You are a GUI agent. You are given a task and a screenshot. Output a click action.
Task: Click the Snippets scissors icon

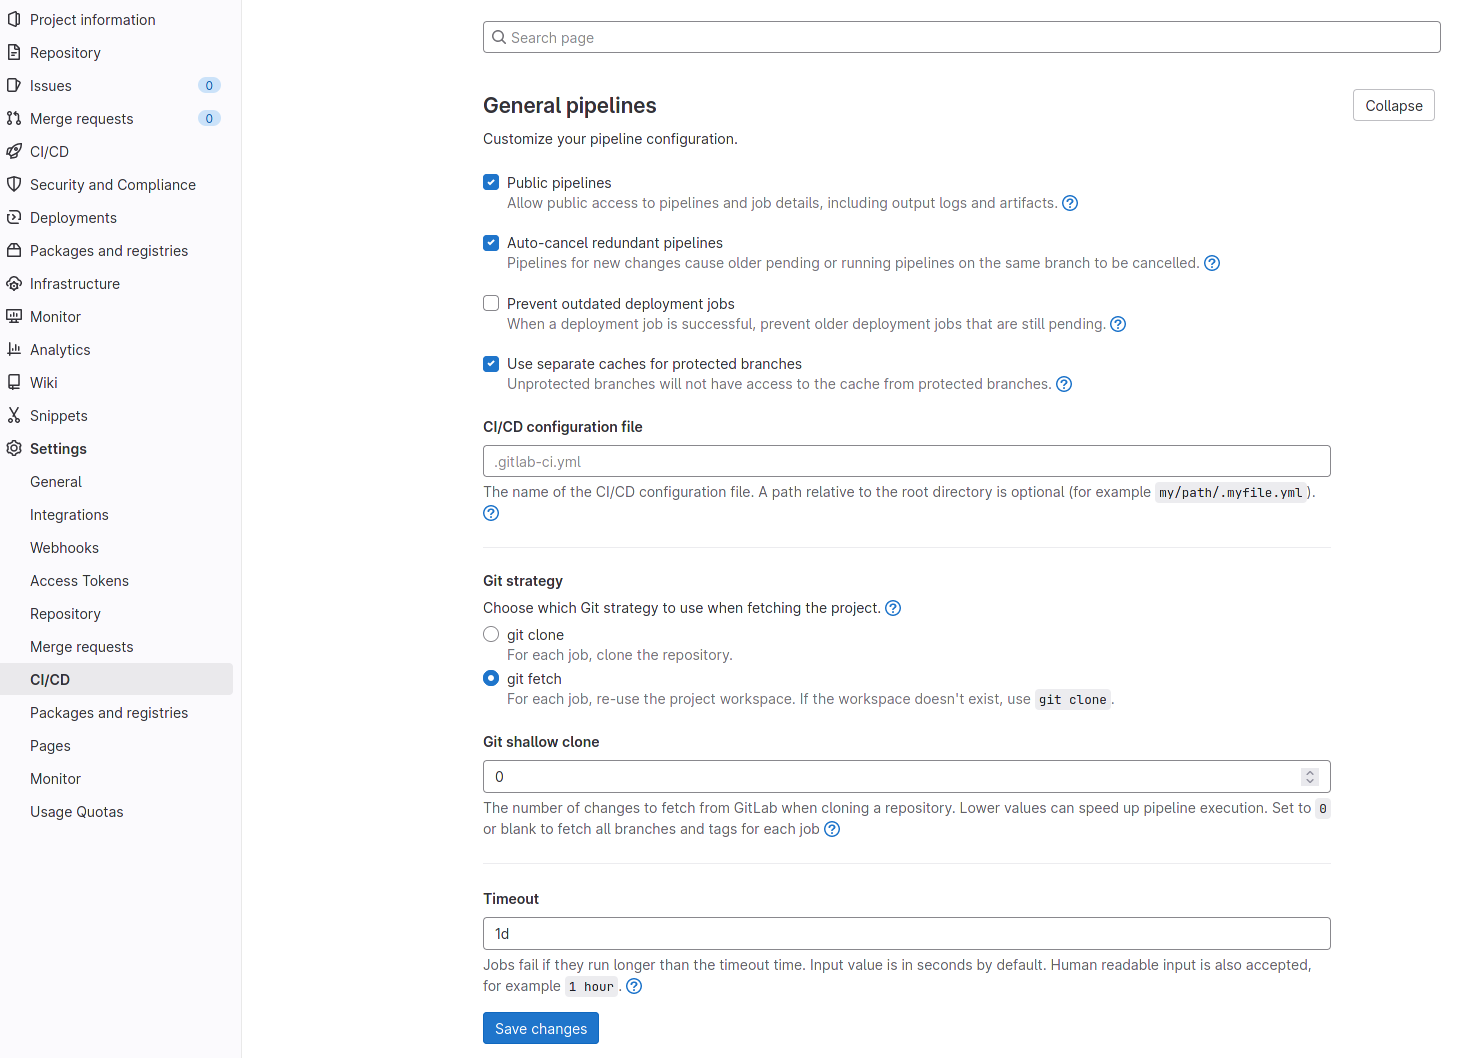point(14,415)
